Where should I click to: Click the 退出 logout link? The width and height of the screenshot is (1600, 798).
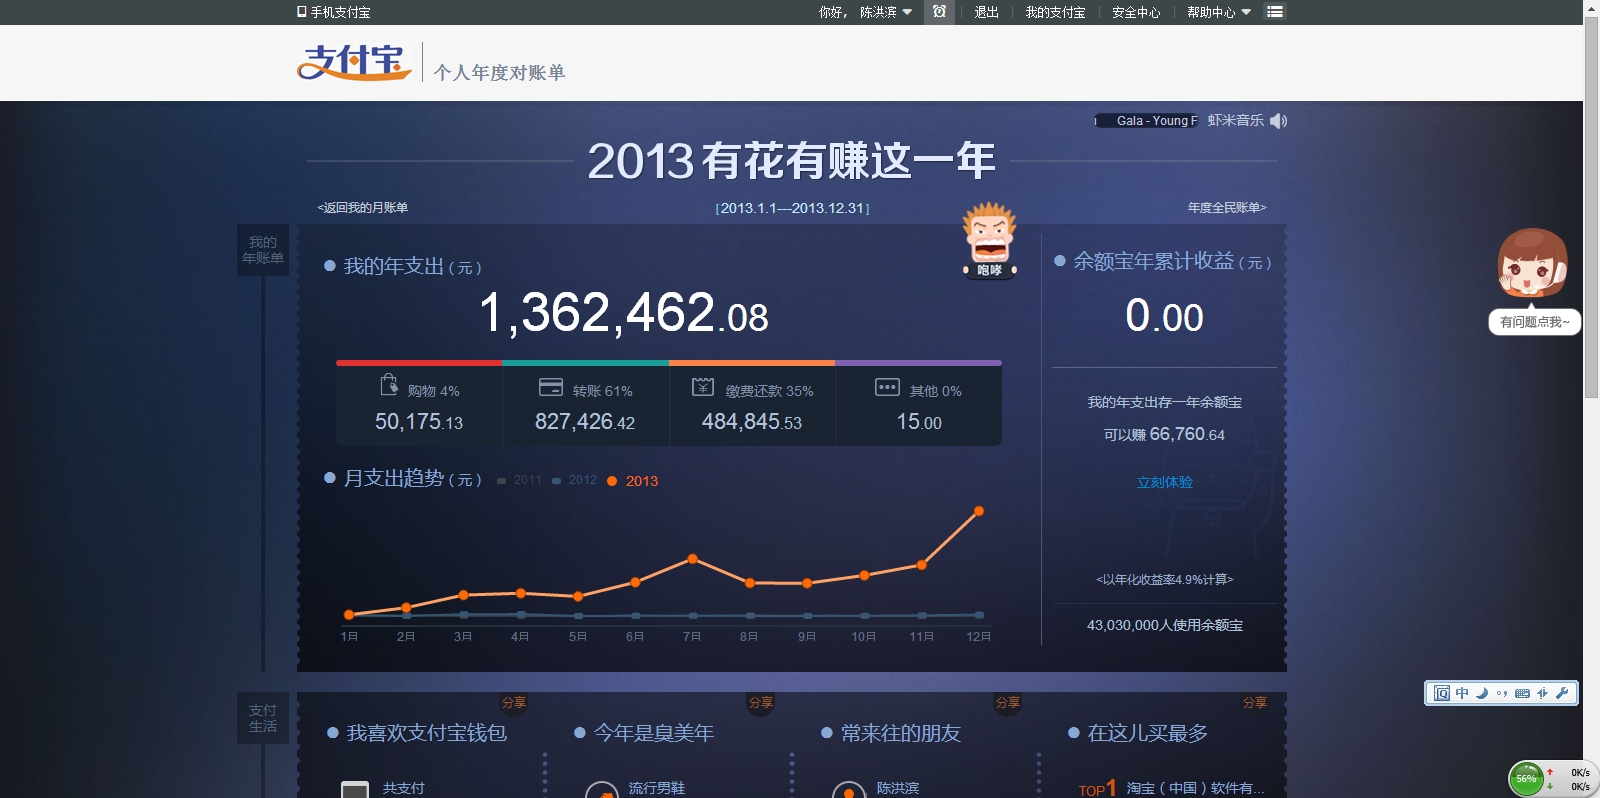[x=986, y=12]
